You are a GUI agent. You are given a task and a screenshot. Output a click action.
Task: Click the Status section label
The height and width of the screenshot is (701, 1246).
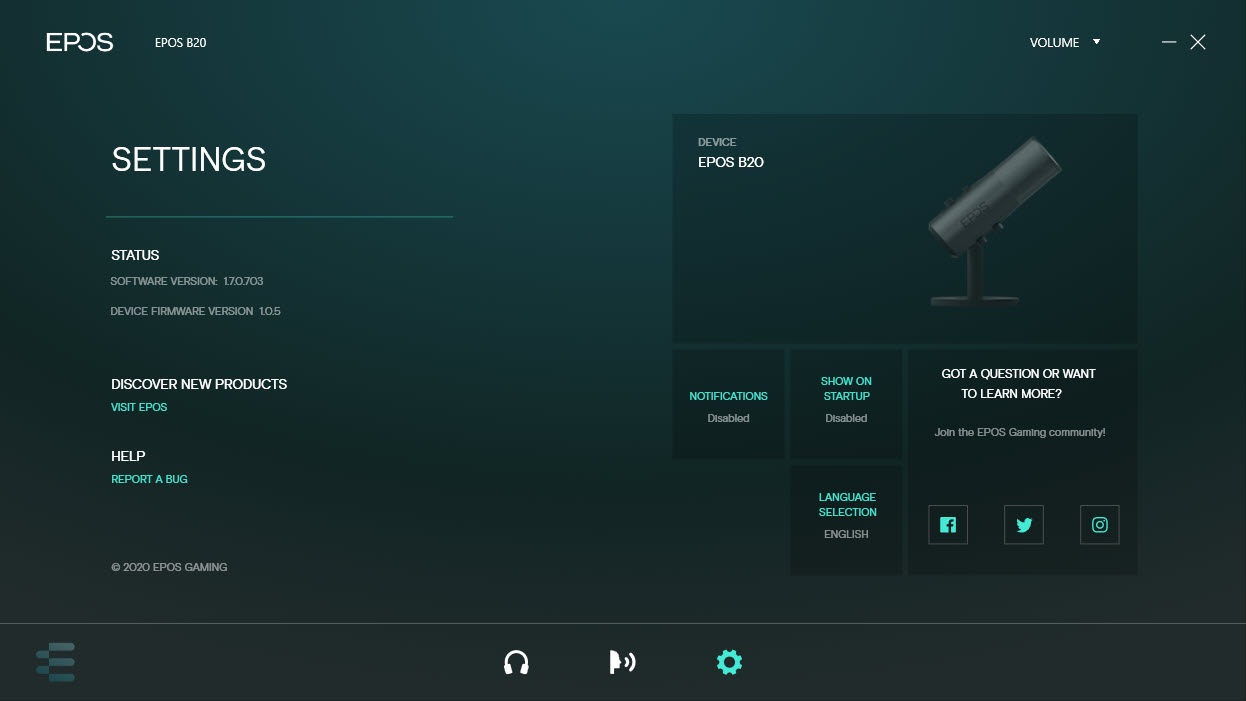tap(135, 255)
